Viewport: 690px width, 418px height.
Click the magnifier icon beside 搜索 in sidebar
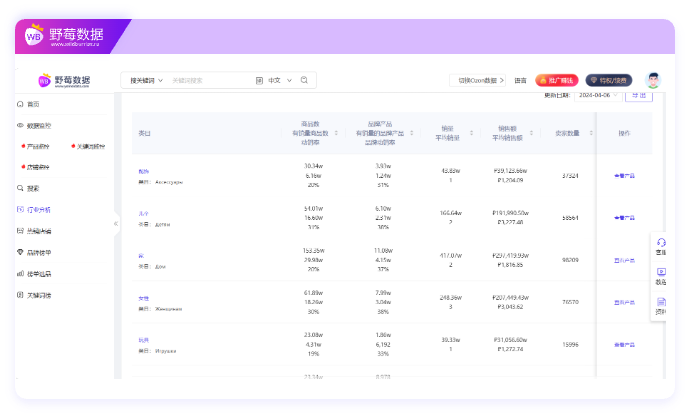tap(20, 188)
